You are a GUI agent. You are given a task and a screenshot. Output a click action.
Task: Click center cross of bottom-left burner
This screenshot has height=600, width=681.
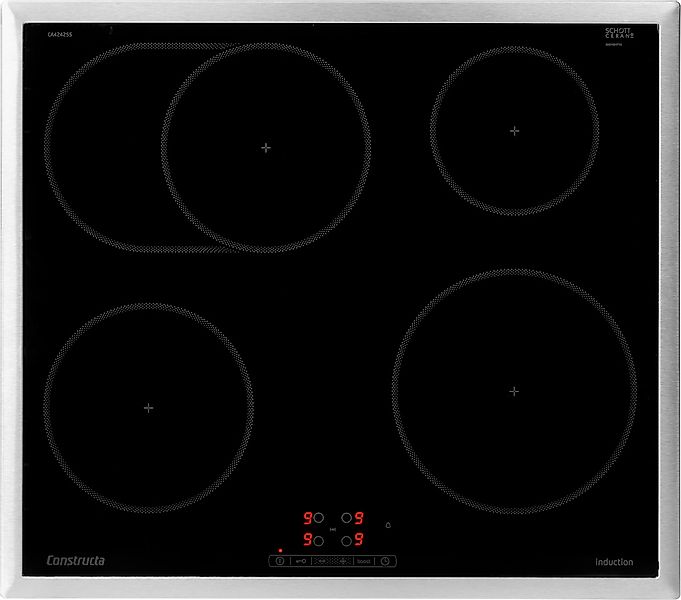click(148, 408)
